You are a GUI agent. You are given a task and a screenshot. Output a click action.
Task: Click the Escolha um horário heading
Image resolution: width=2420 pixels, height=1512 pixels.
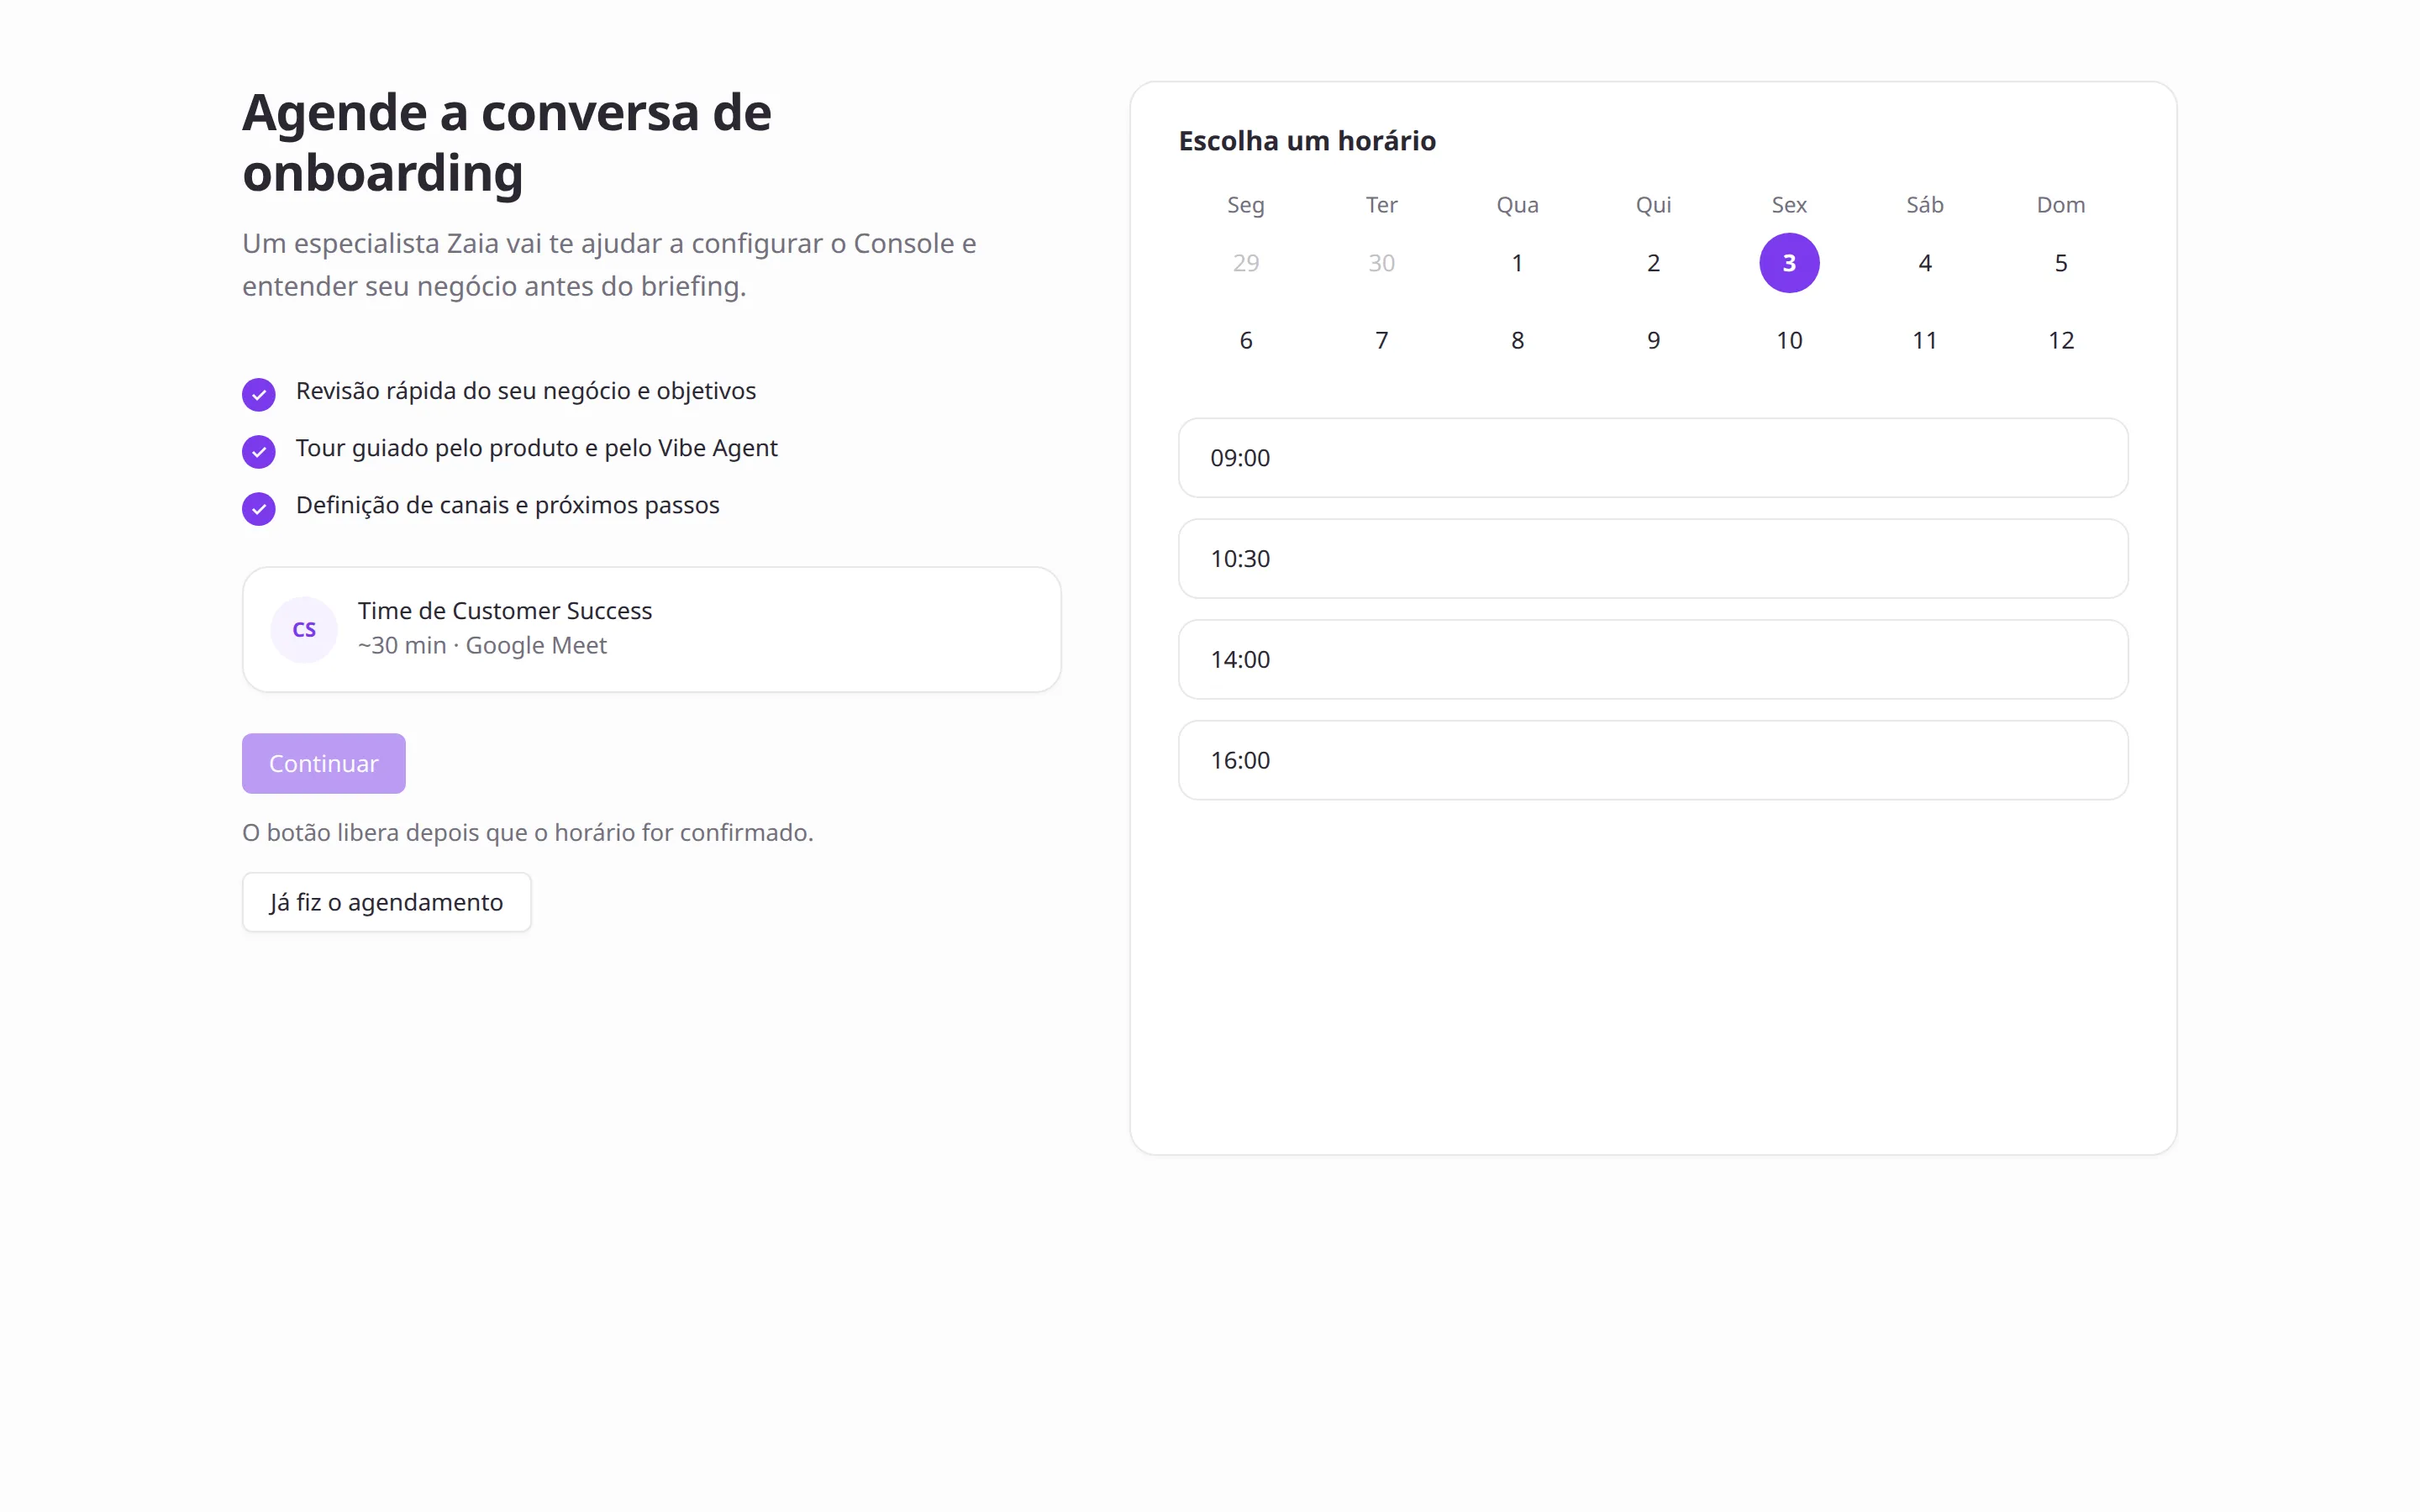[1307, 141]
